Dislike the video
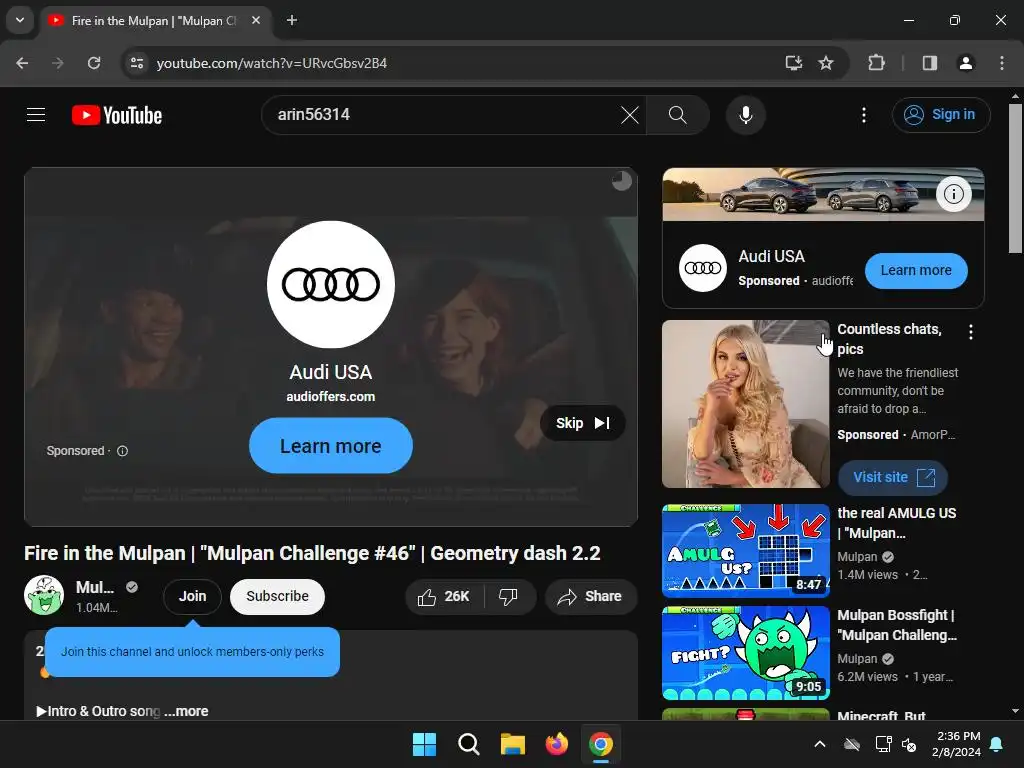Viewport: 1024px width, 768px height. (509, 596)
